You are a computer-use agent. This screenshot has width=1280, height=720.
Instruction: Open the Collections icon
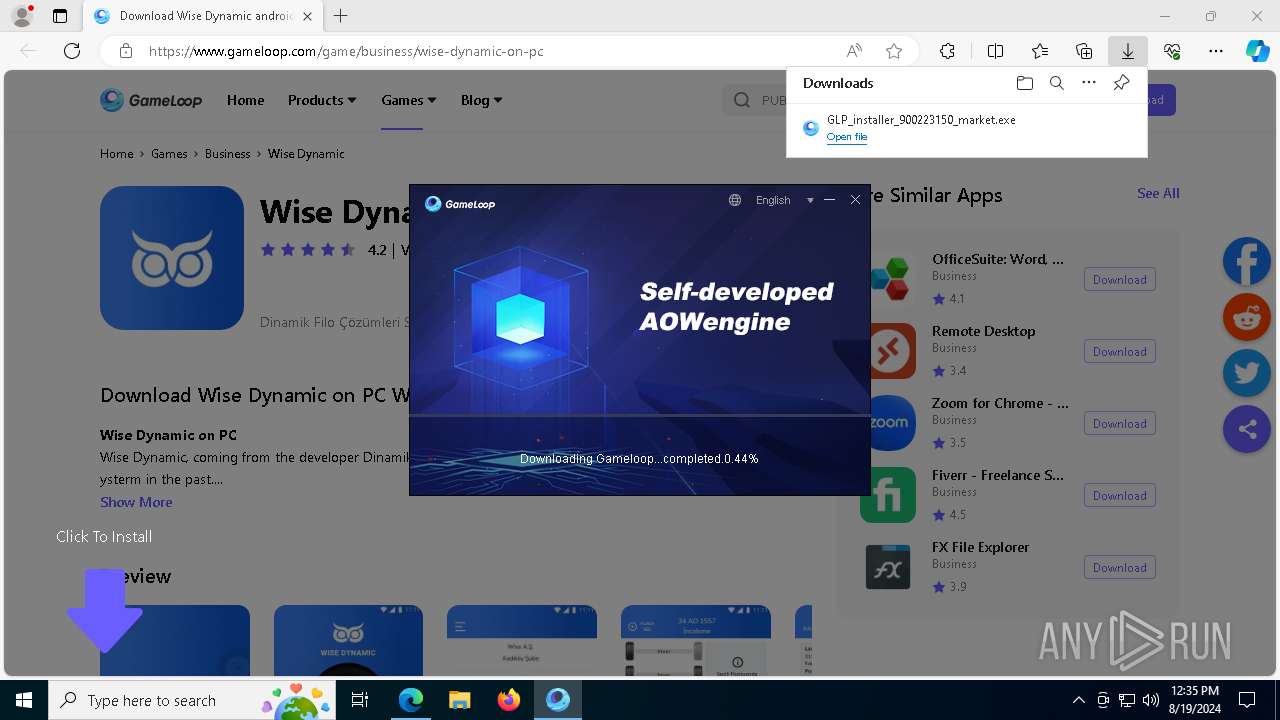[x=1084, y=51]
